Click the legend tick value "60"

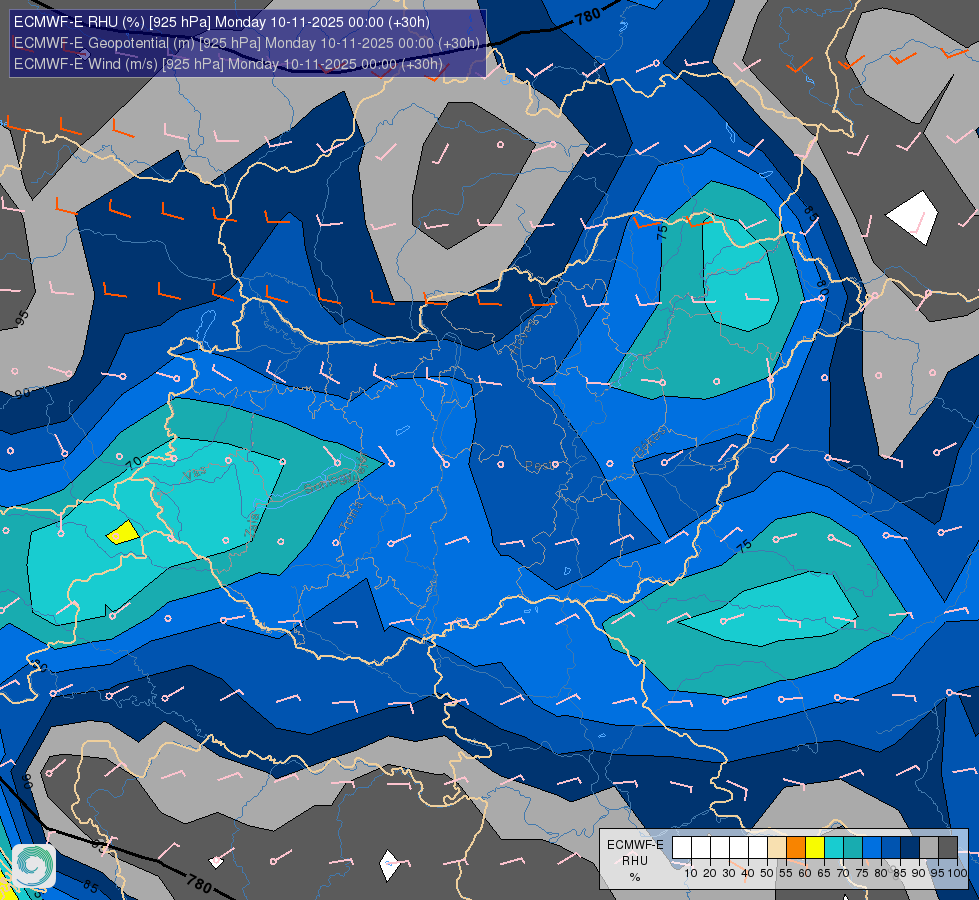pos(805,873)
